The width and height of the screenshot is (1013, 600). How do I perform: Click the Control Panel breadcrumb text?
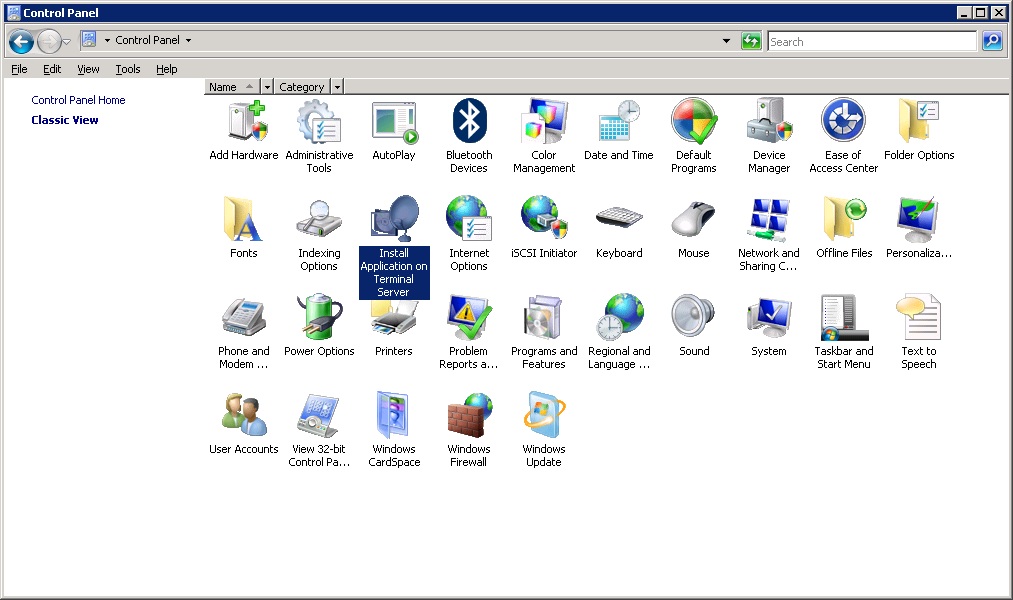(147, 40)
